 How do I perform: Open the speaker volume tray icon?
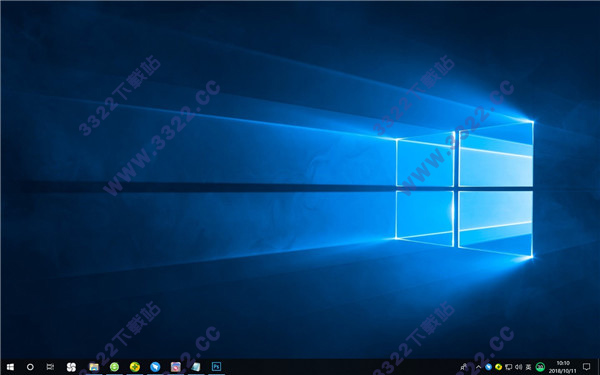(518, 367)
